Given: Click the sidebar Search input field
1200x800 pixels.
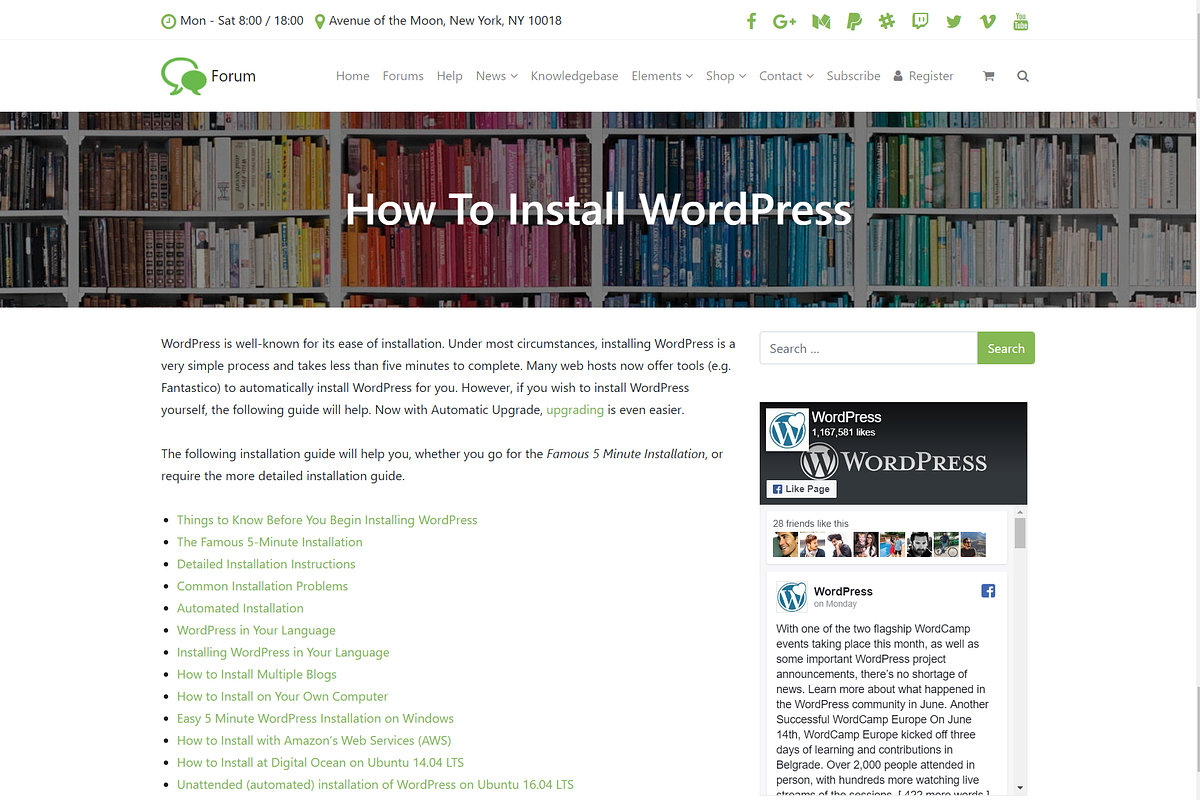Looking at the screenshot, I should (869, 348).
